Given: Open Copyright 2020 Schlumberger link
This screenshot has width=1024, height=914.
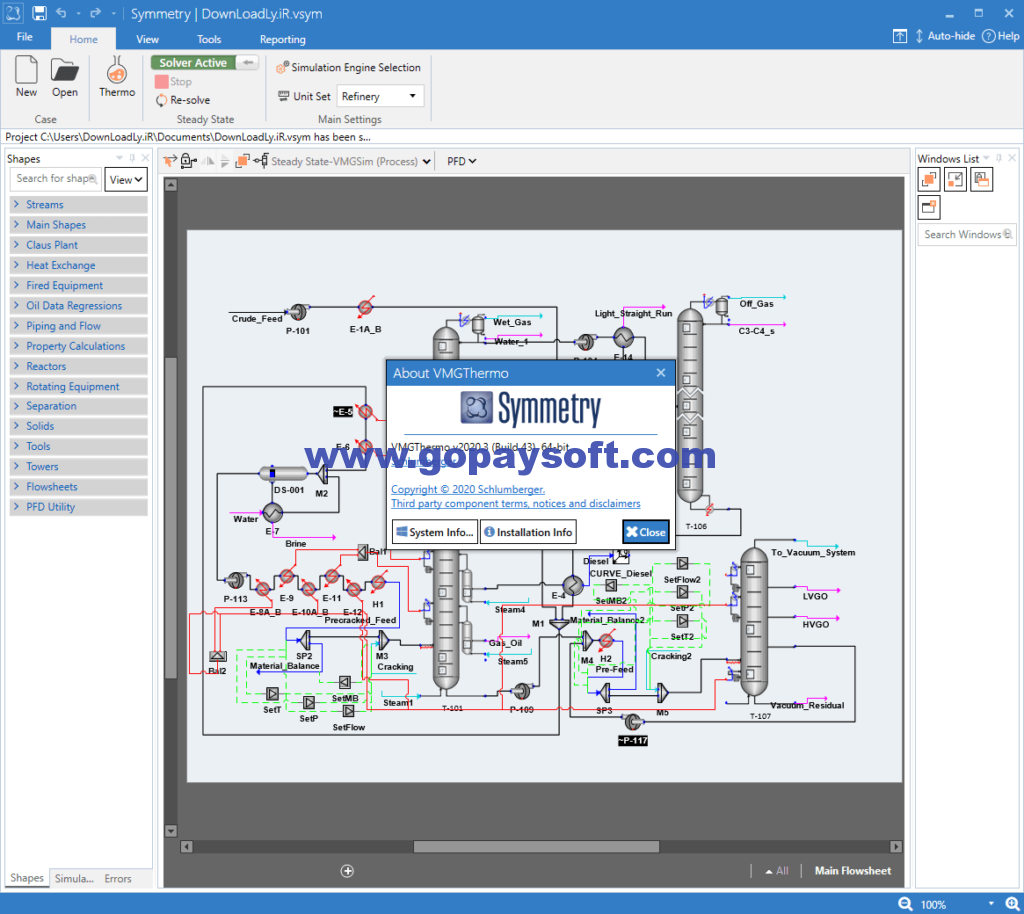Looking at the screenshot, I should (x=468, y=490).
